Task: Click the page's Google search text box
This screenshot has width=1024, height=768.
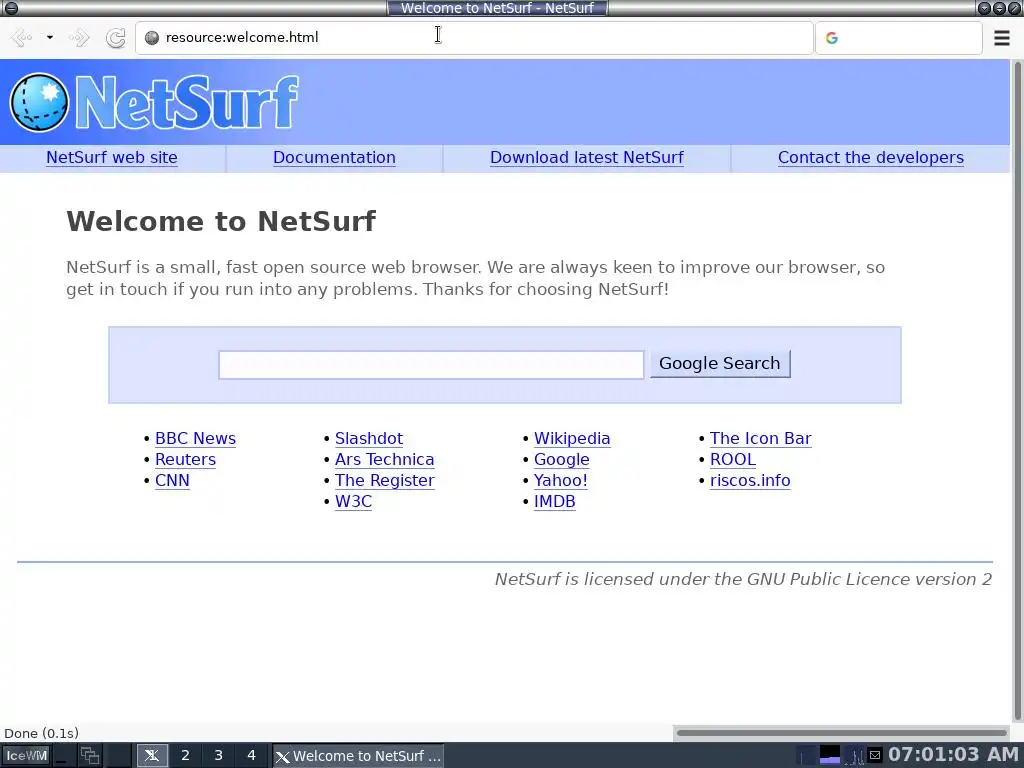Action: pos(431,364)
